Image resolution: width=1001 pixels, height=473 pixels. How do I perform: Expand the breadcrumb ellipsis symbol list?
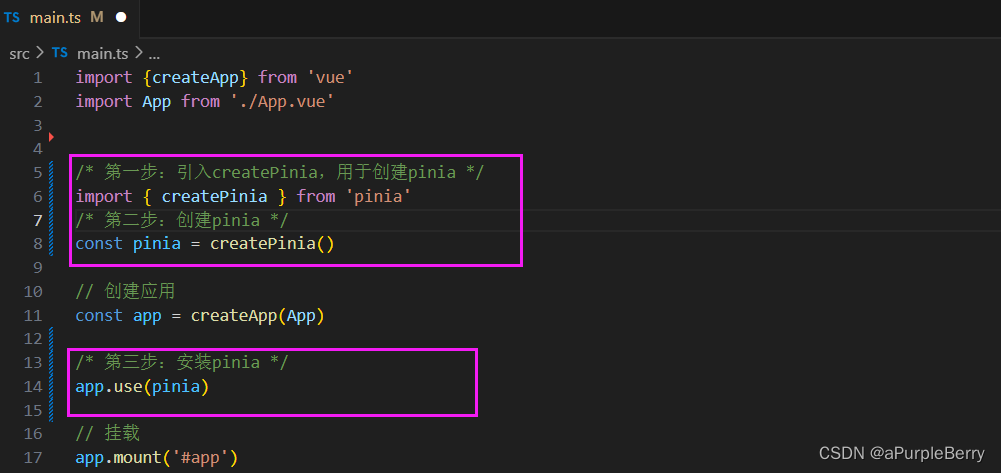154,55
